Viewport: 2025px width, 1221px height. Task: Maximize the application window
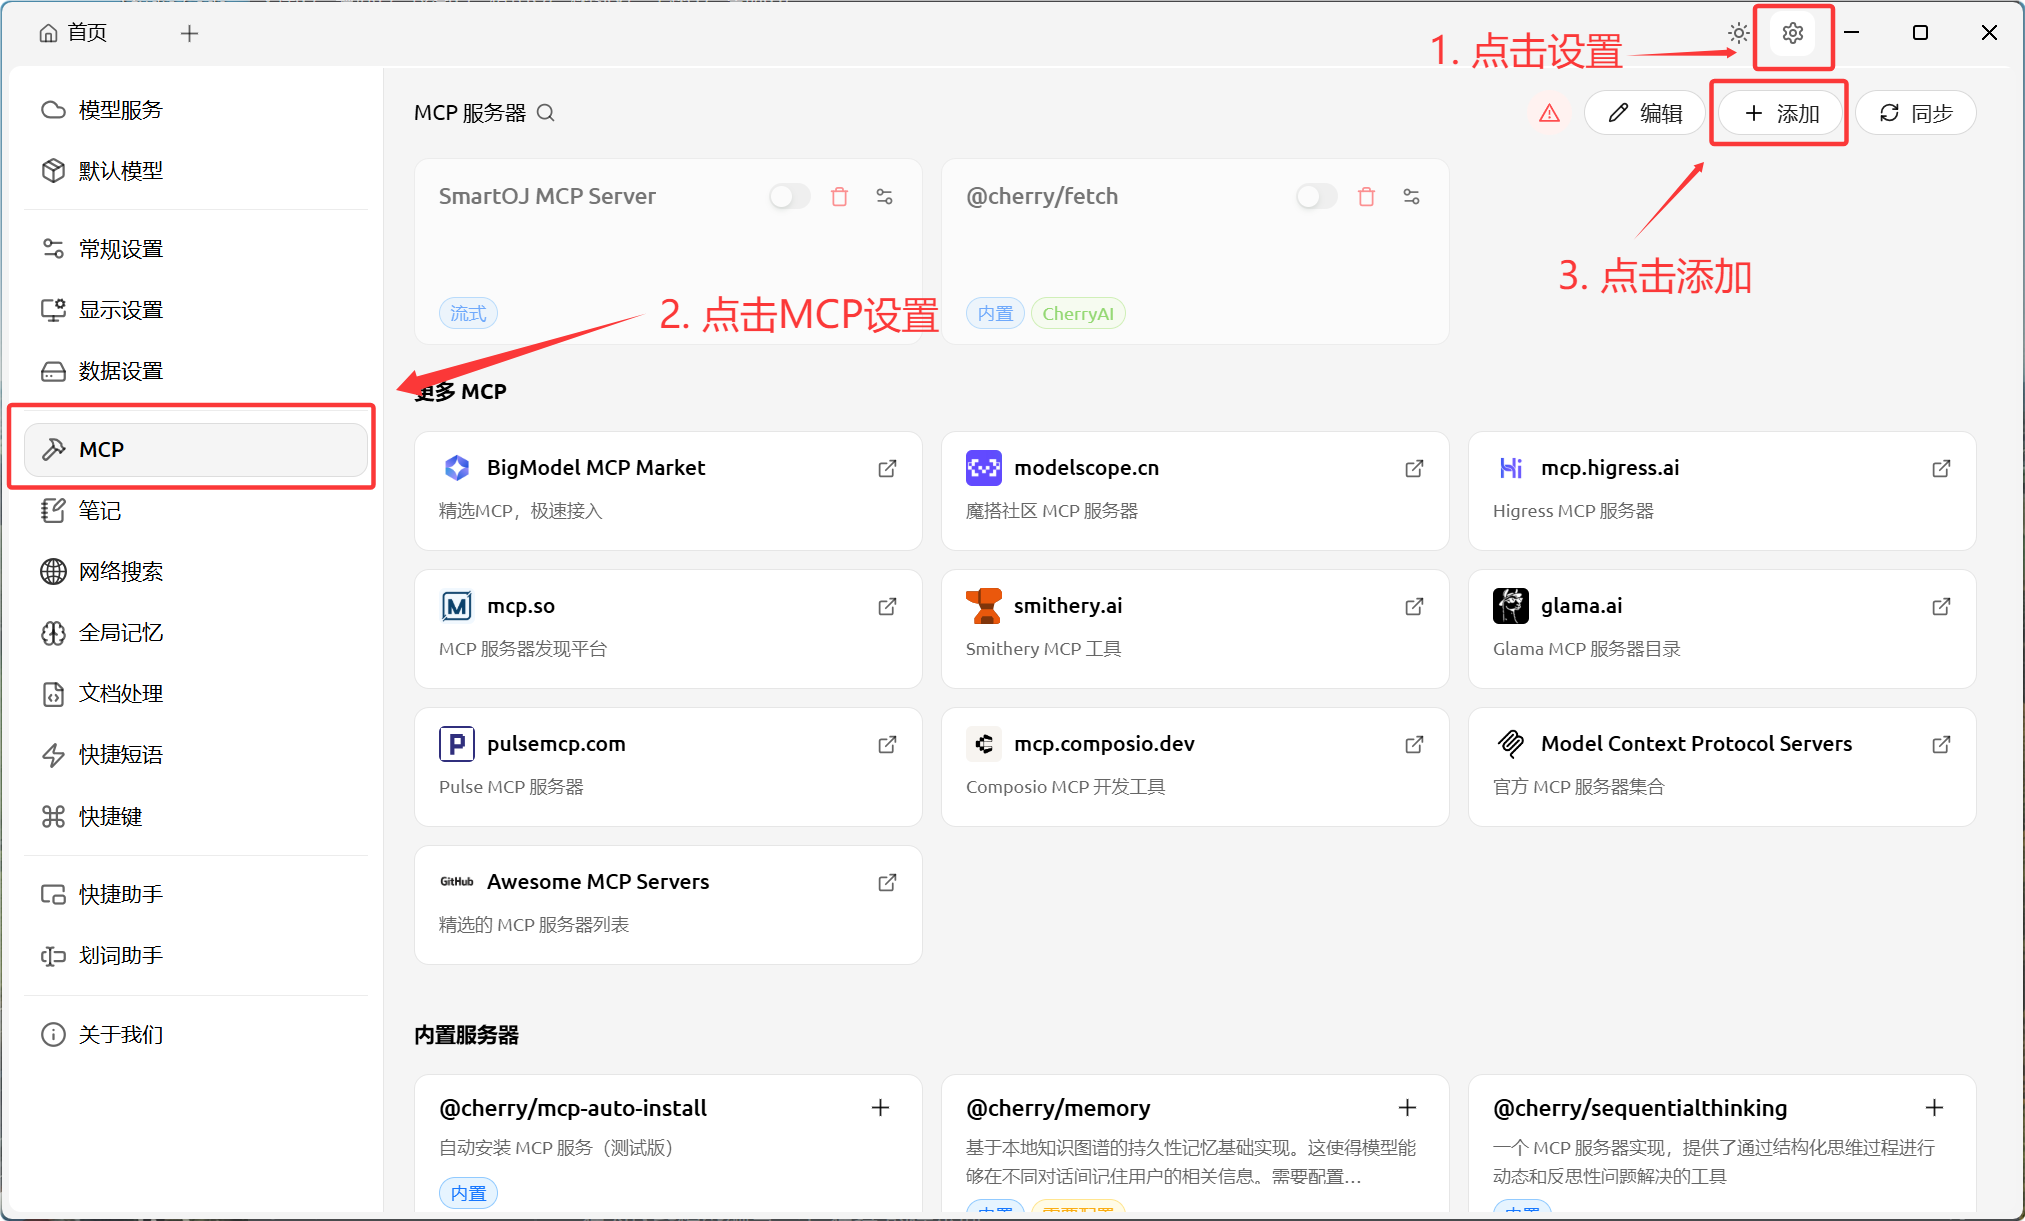click(1920, 33)
